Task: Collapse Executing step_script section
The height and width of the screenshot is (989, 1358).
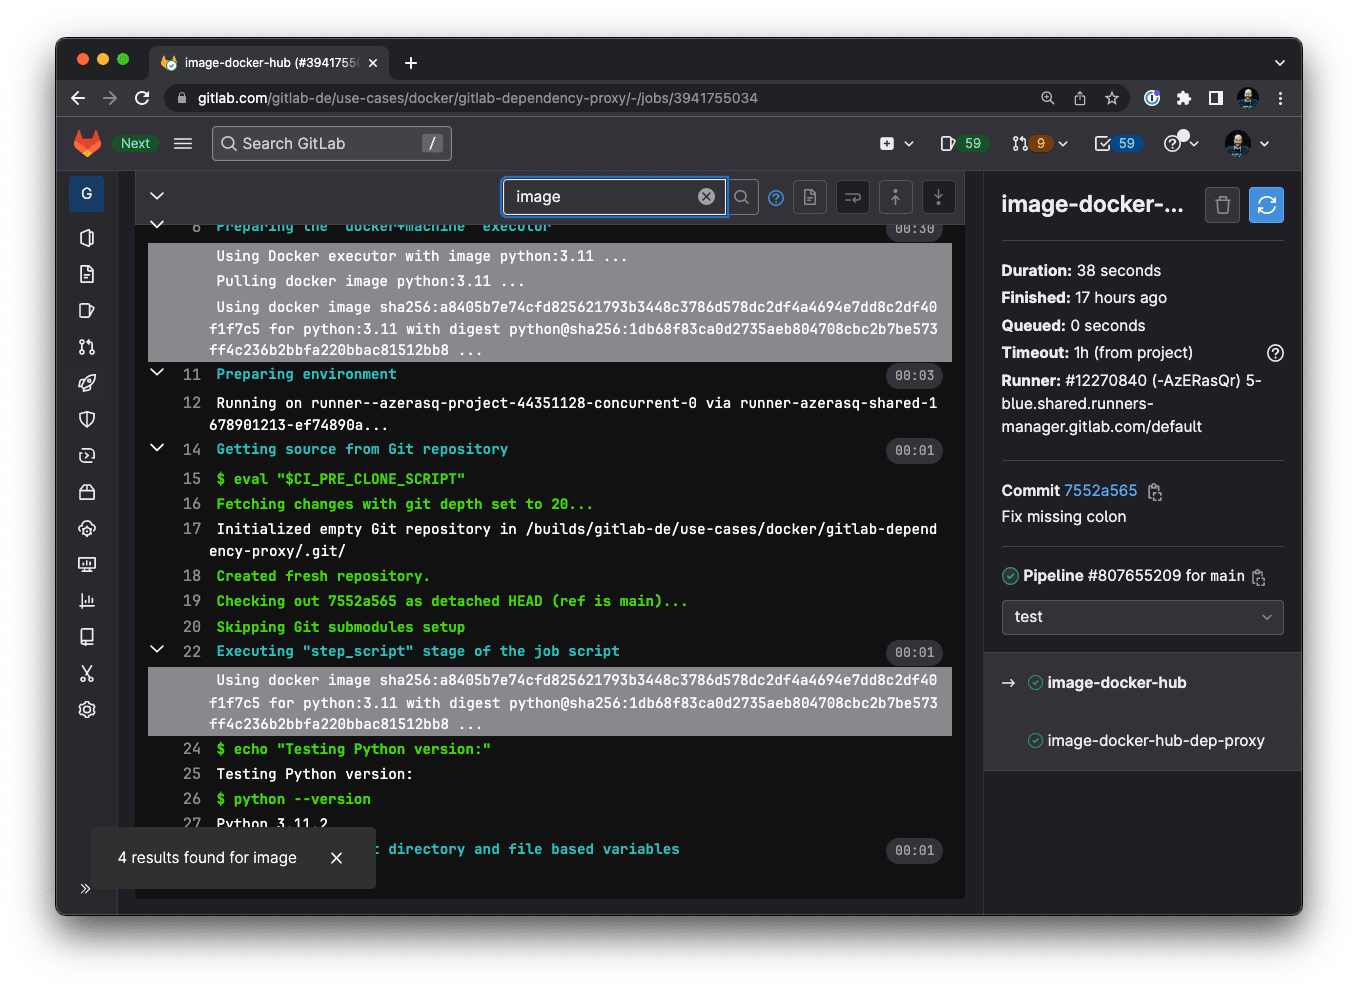Action: [x=157, y=649]
